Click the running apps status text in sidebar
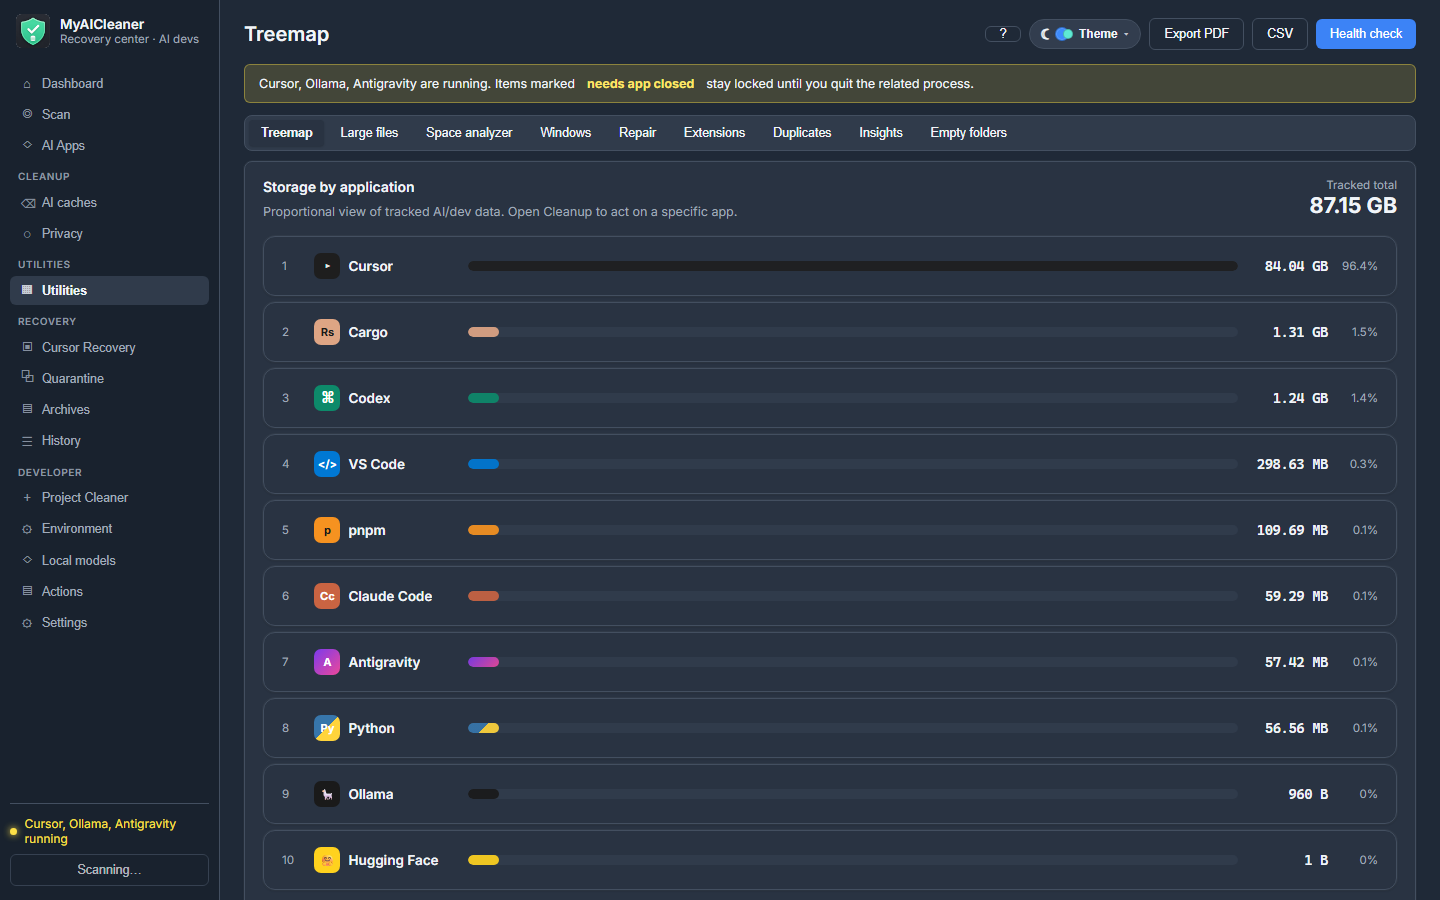The width and height of the screenshot is (1440, 900). 100,831
